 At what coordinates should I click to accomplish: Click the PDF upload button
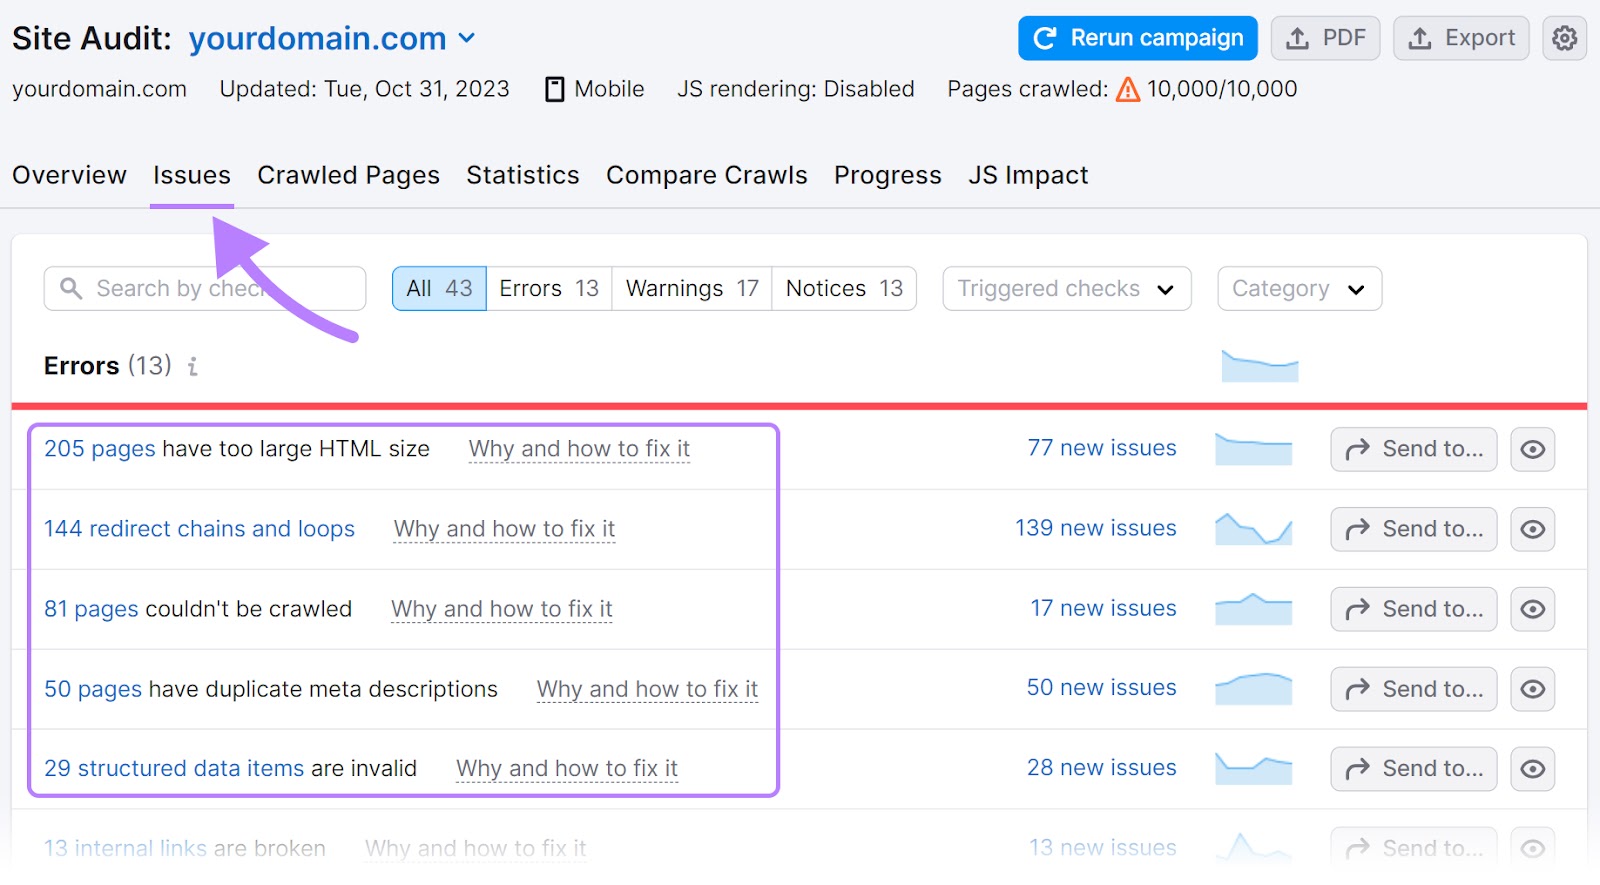click(1325, 38)
